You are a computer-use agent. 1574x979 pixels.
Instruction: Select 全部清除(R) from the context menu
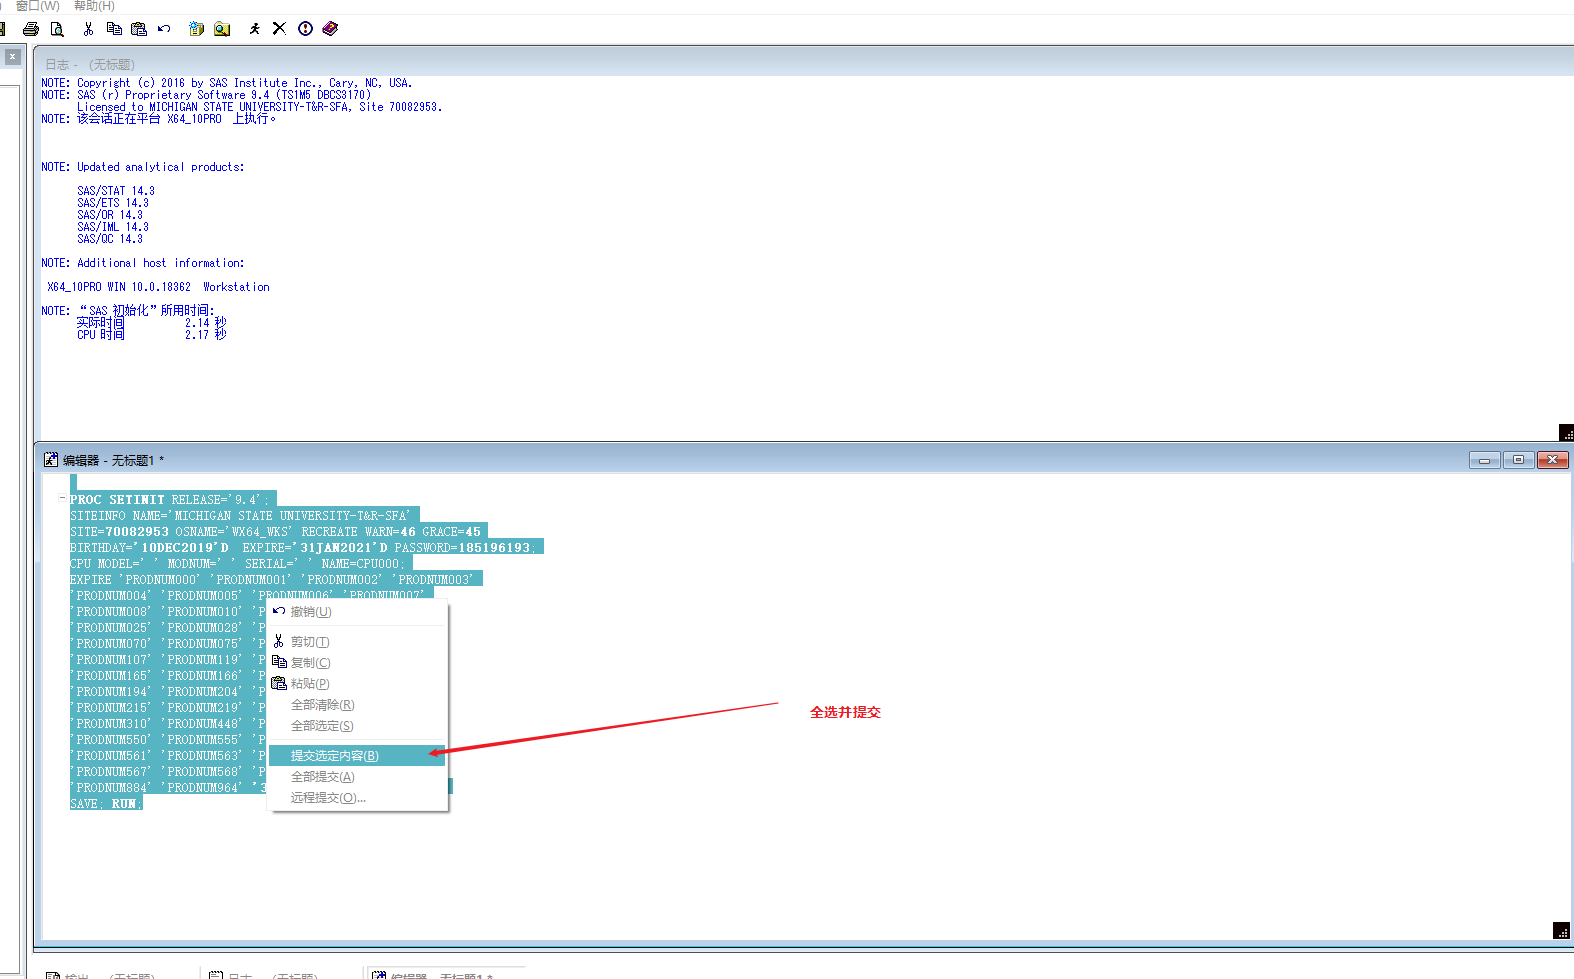pos(357,705)
